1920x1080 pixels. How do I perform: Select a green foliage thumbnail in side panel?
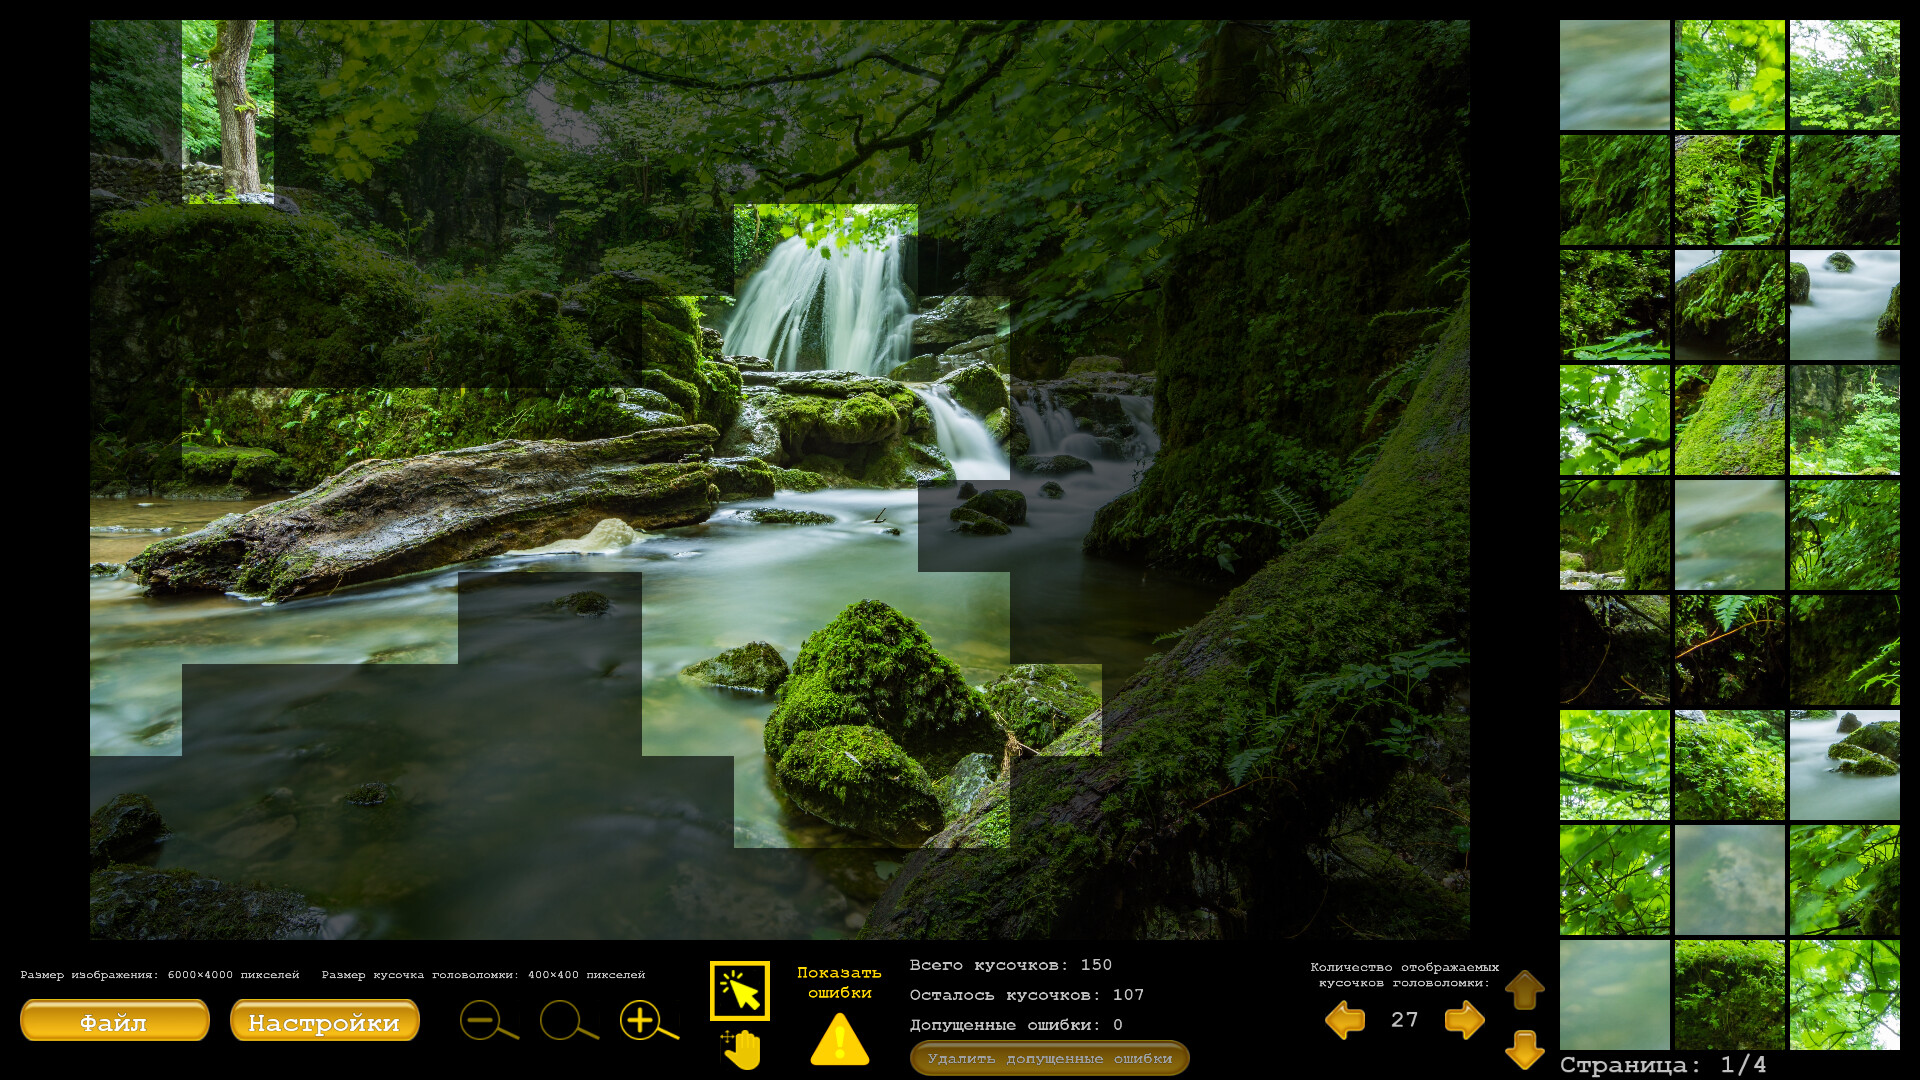click(1729, 74)
